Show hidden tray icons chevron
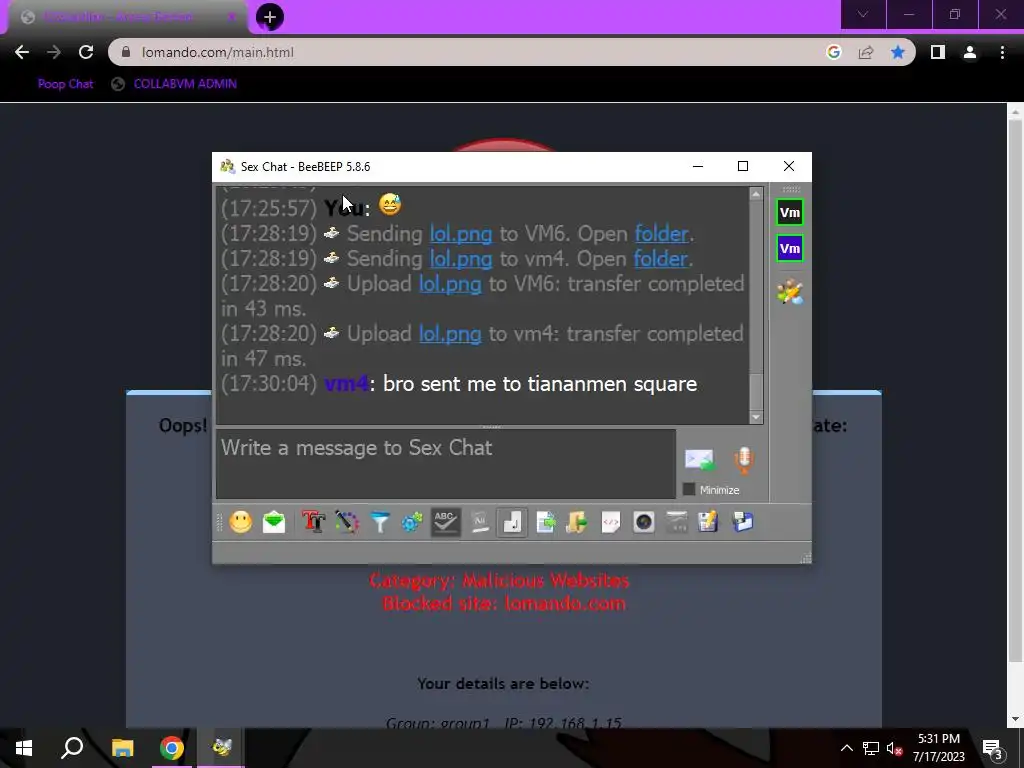Image resolution: width=1024 pixels, height=768 pixels. [x=846, y=748]
